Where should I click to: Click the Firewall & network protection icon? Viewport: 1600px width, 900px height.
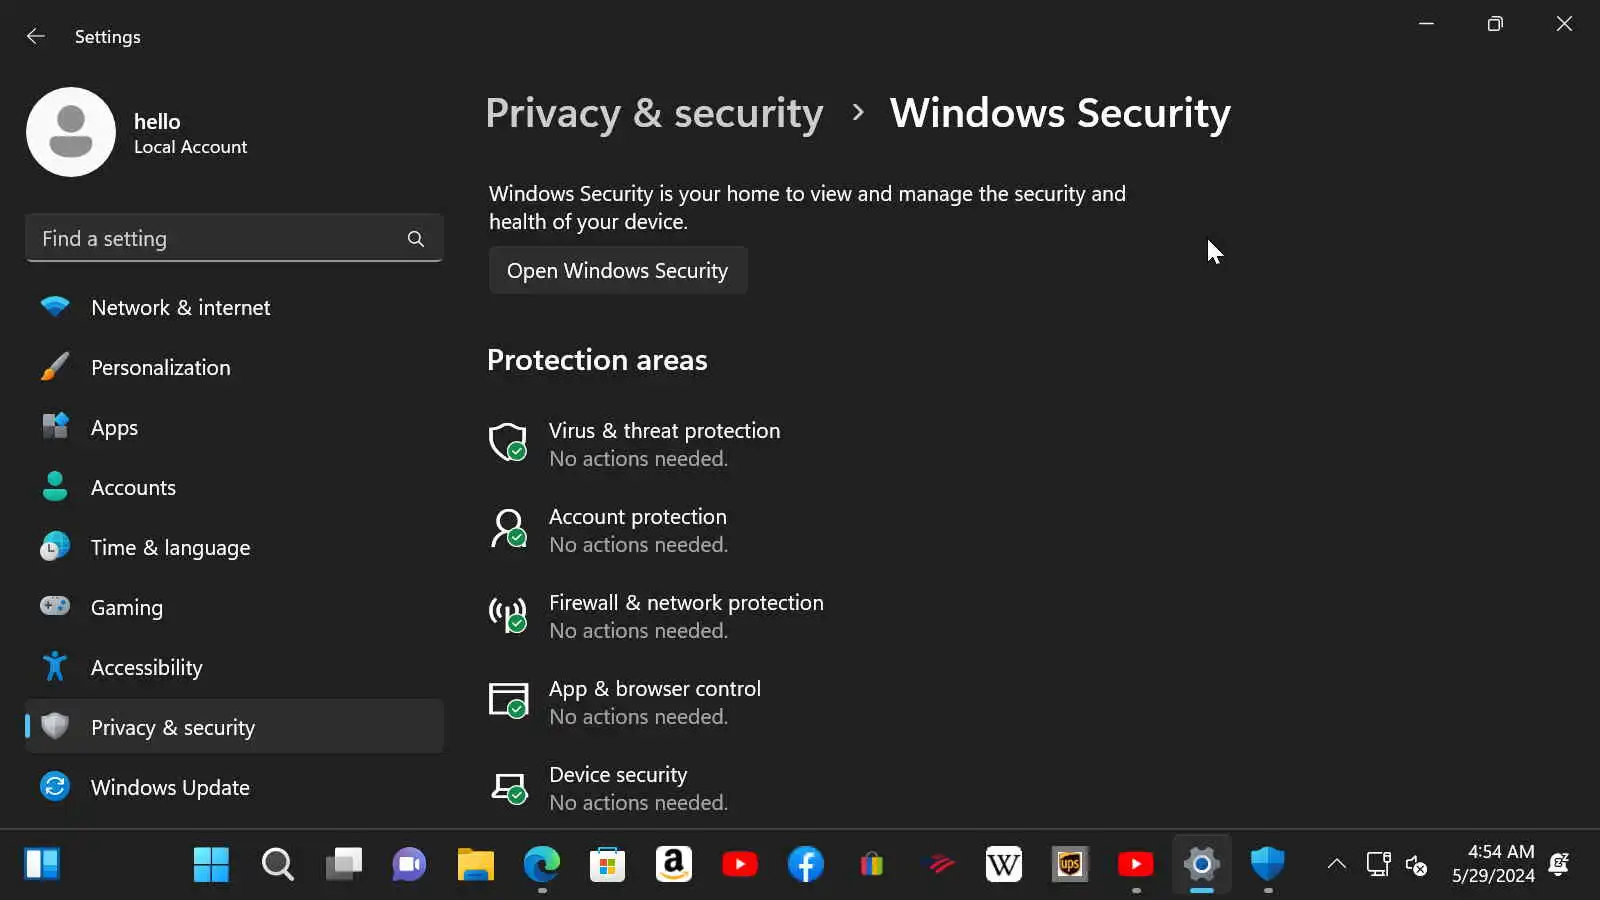508,613
